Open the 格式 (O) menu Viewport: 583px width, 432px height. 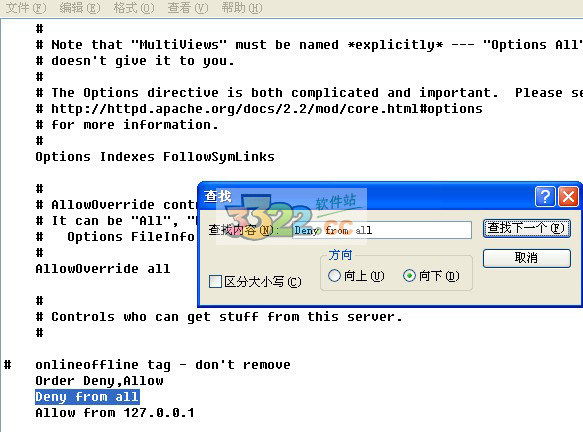pyautogui.click(x=134, y=8)
